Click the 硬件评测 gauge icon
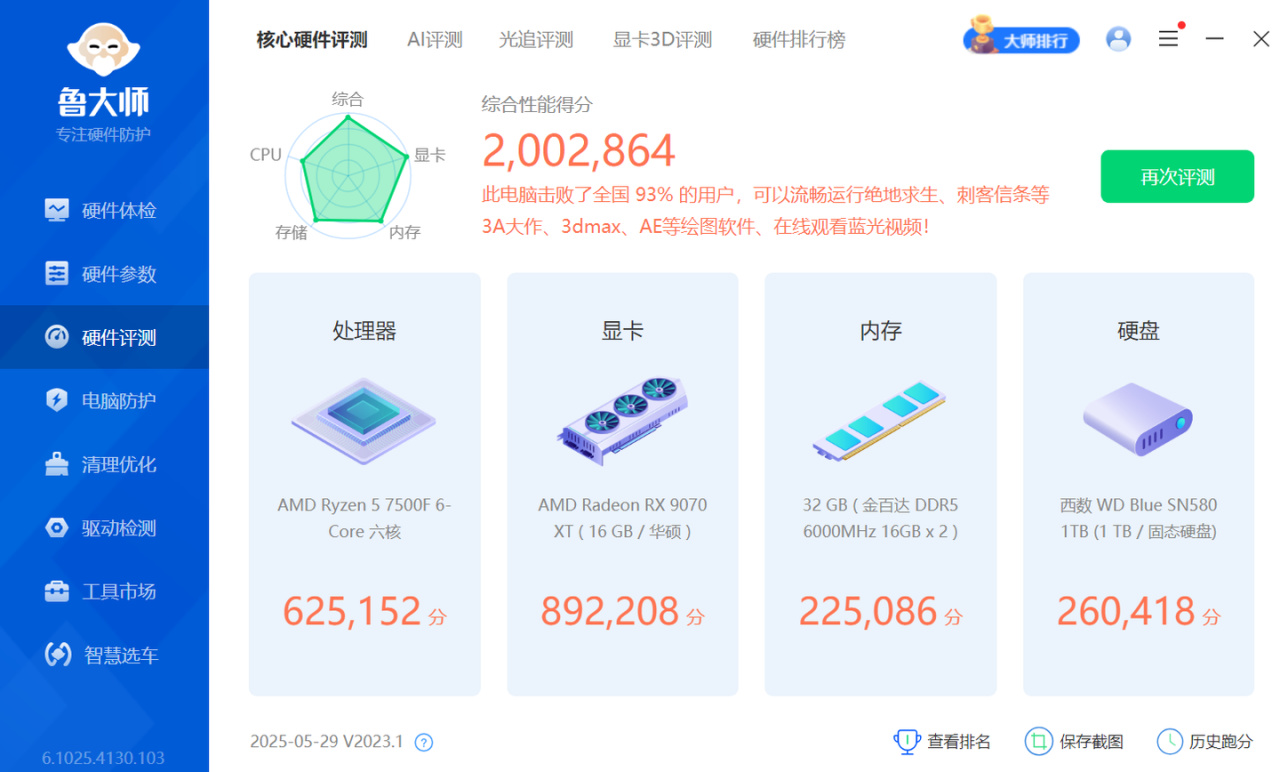 pos(57,337)
